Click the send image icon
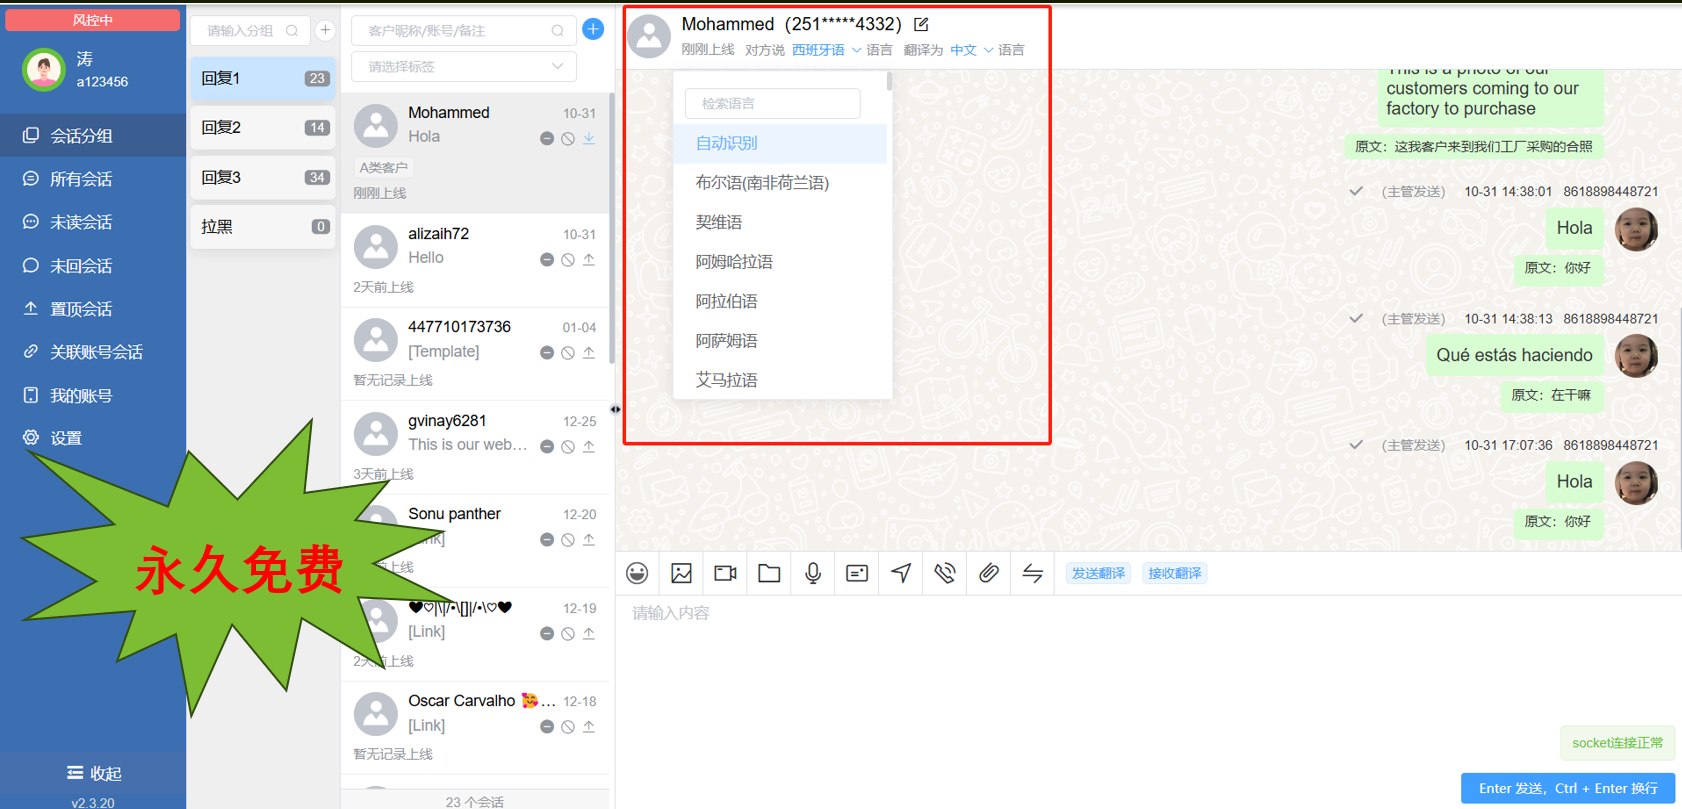The width and height of the screenshot is (1682, 809). 681,573
